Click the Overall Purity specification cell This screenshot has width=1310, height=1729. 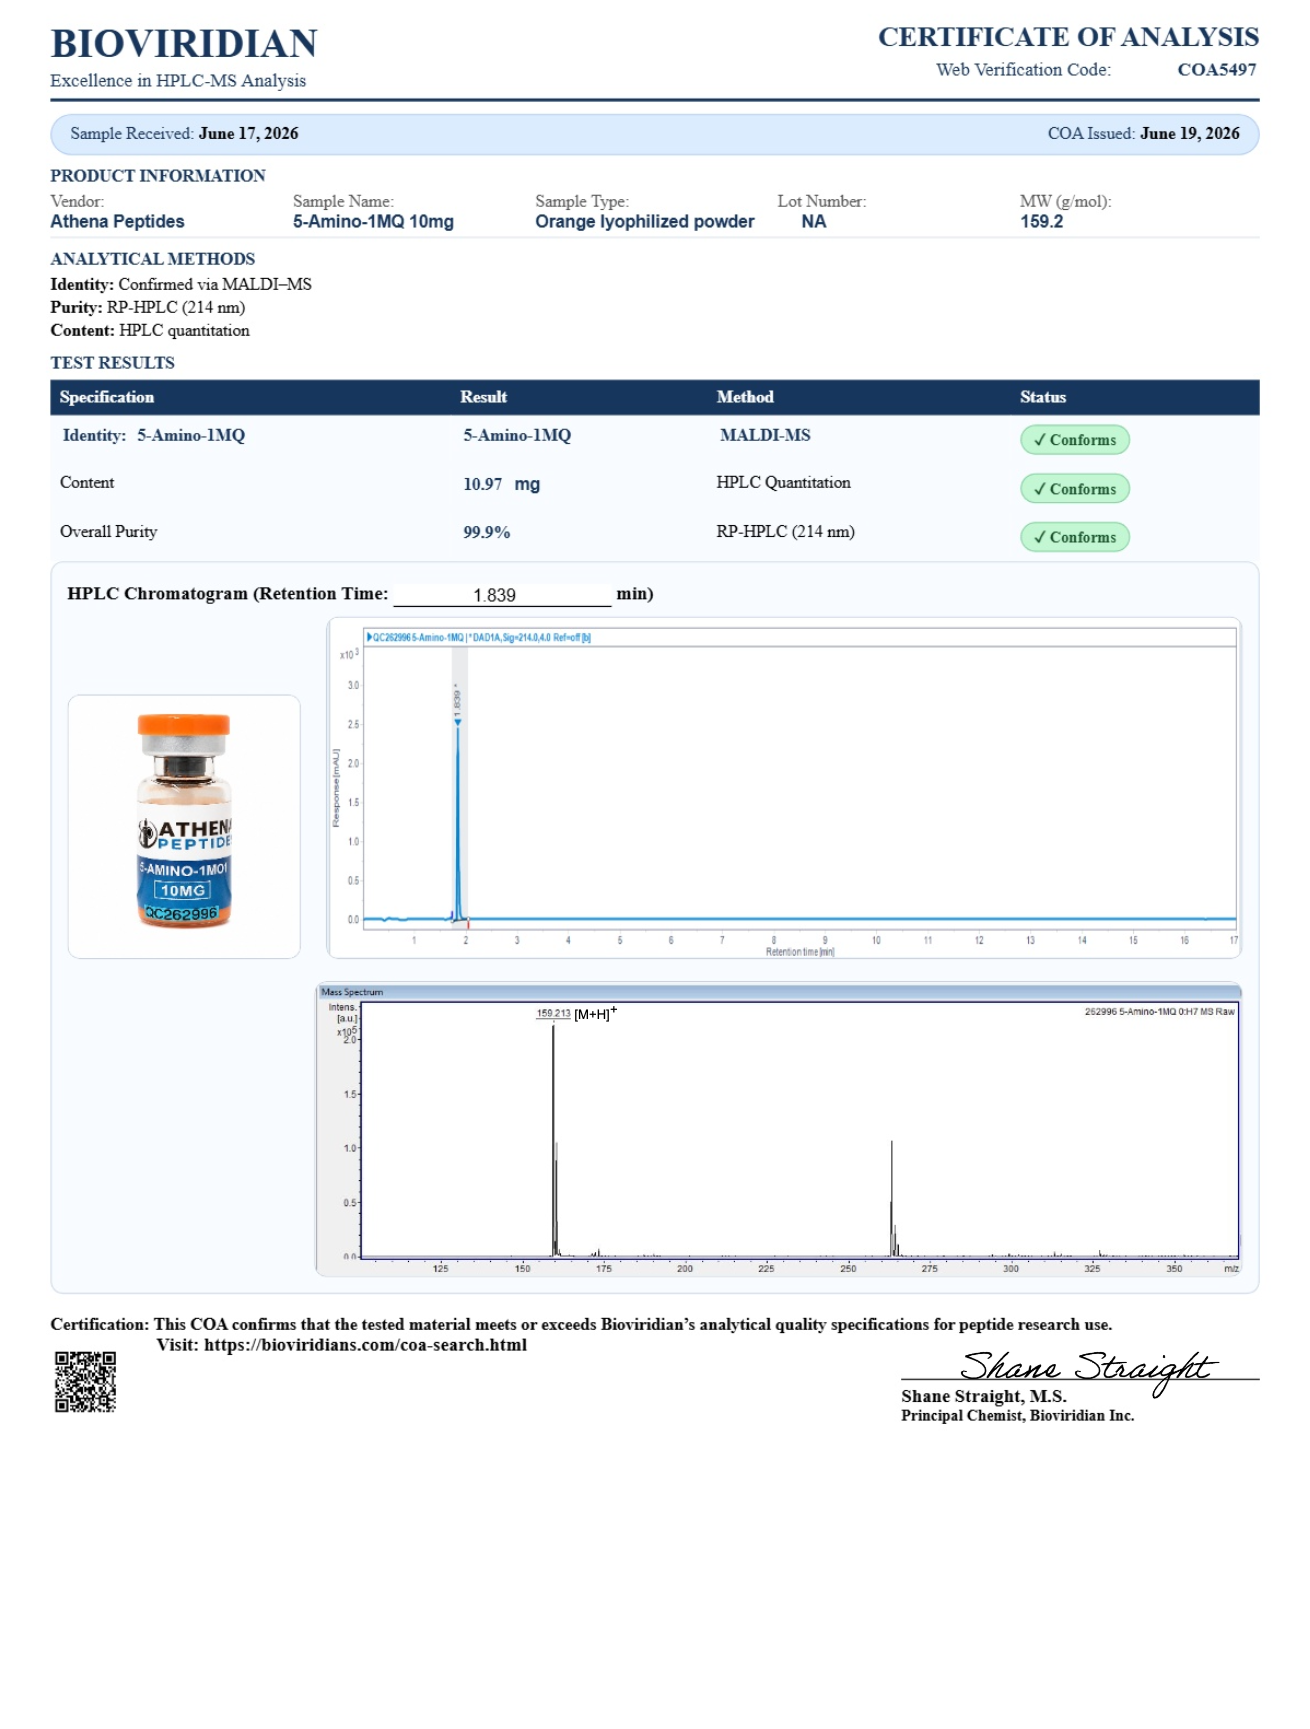click(108, 532)
